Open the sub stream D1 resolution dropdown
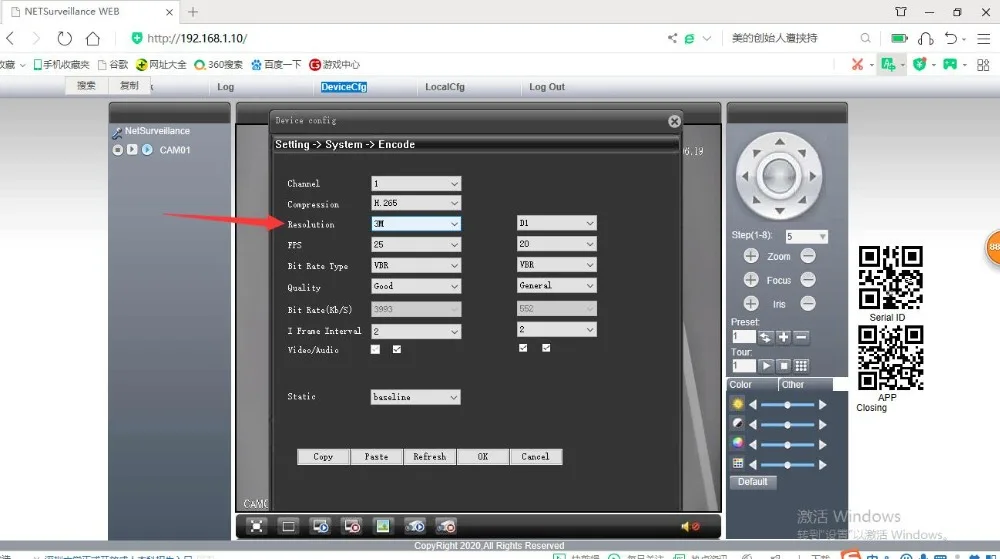Image resolution: width=1000 pixels, height=559 pixels. point(556,223)
